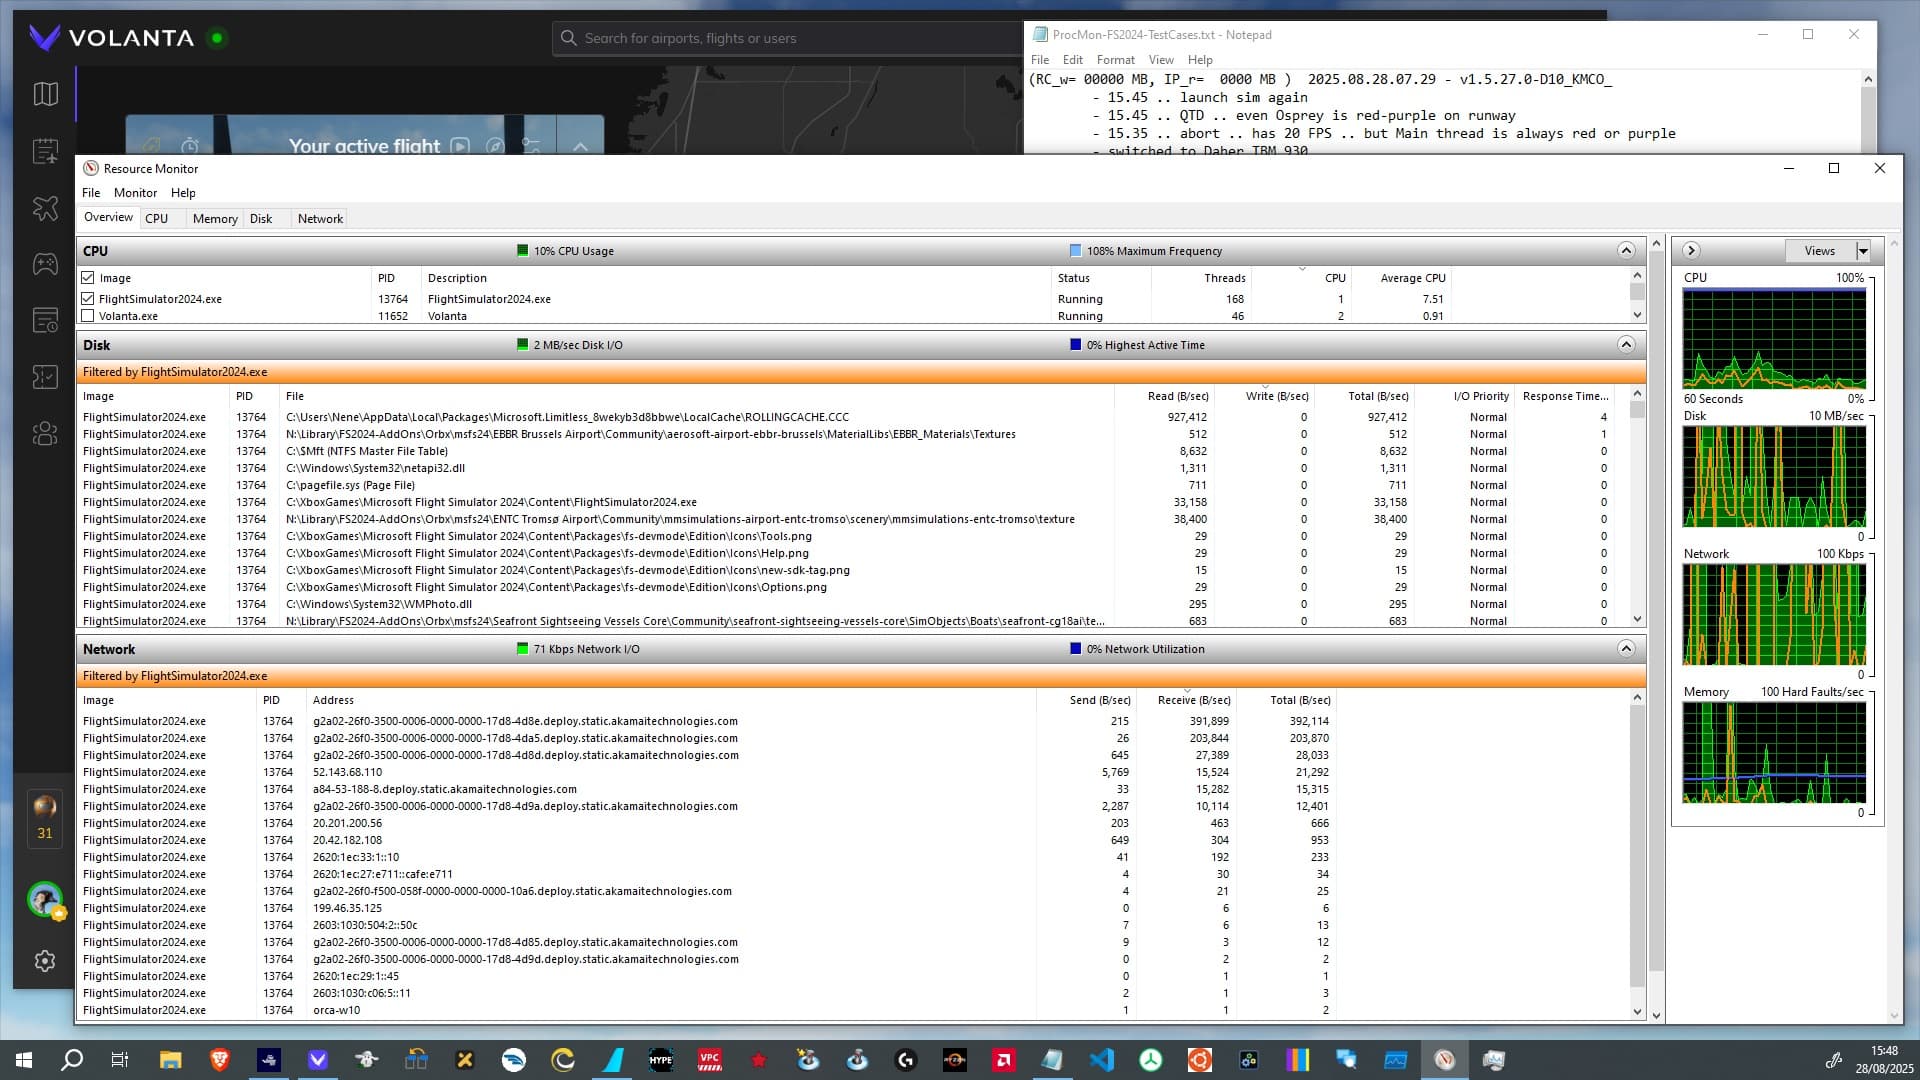
Task: Click the compass icon on active flight card
Action: [495, 146]
